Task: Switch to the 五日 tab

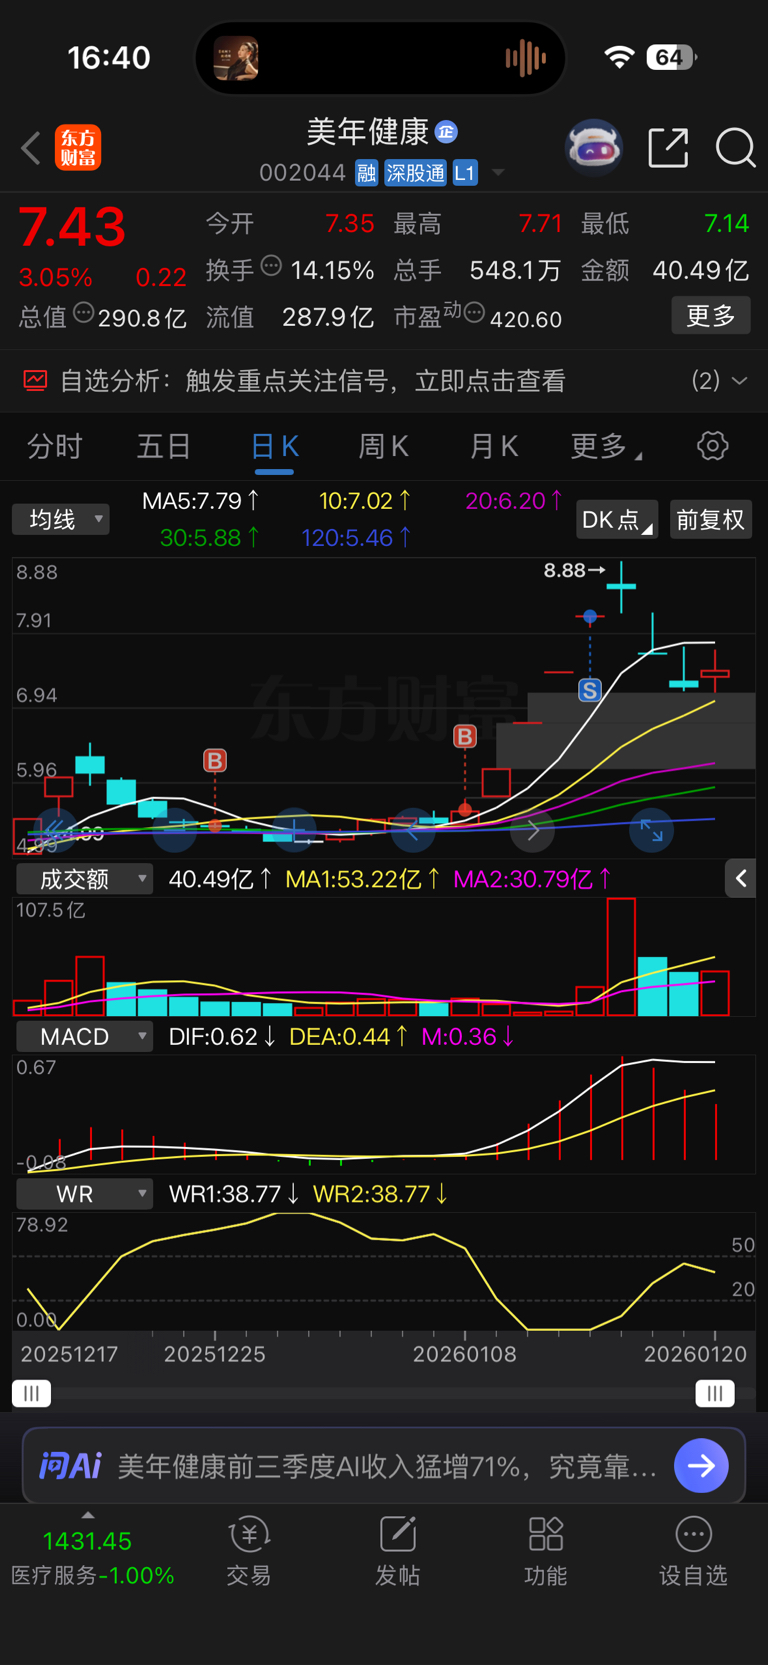Action: (164, 446)
